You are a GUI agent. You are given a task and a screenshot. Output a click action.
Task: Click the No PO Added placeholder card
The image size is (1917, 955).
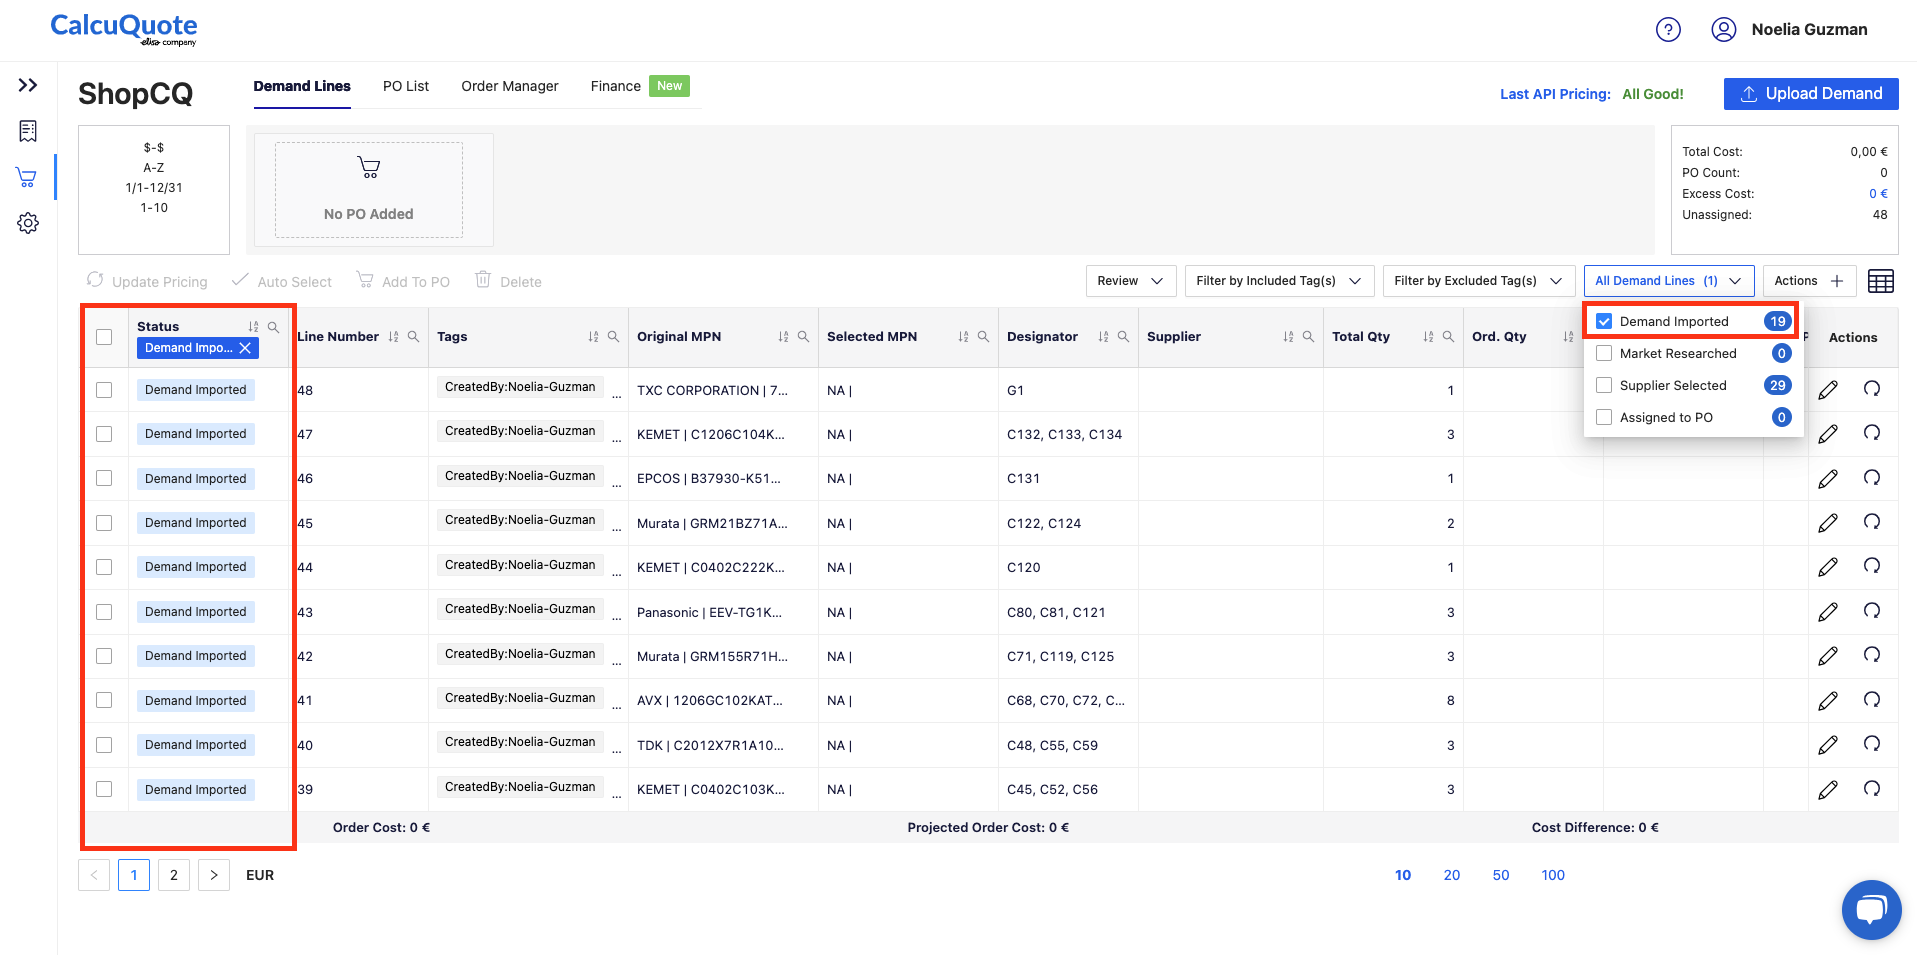(369, 190)
